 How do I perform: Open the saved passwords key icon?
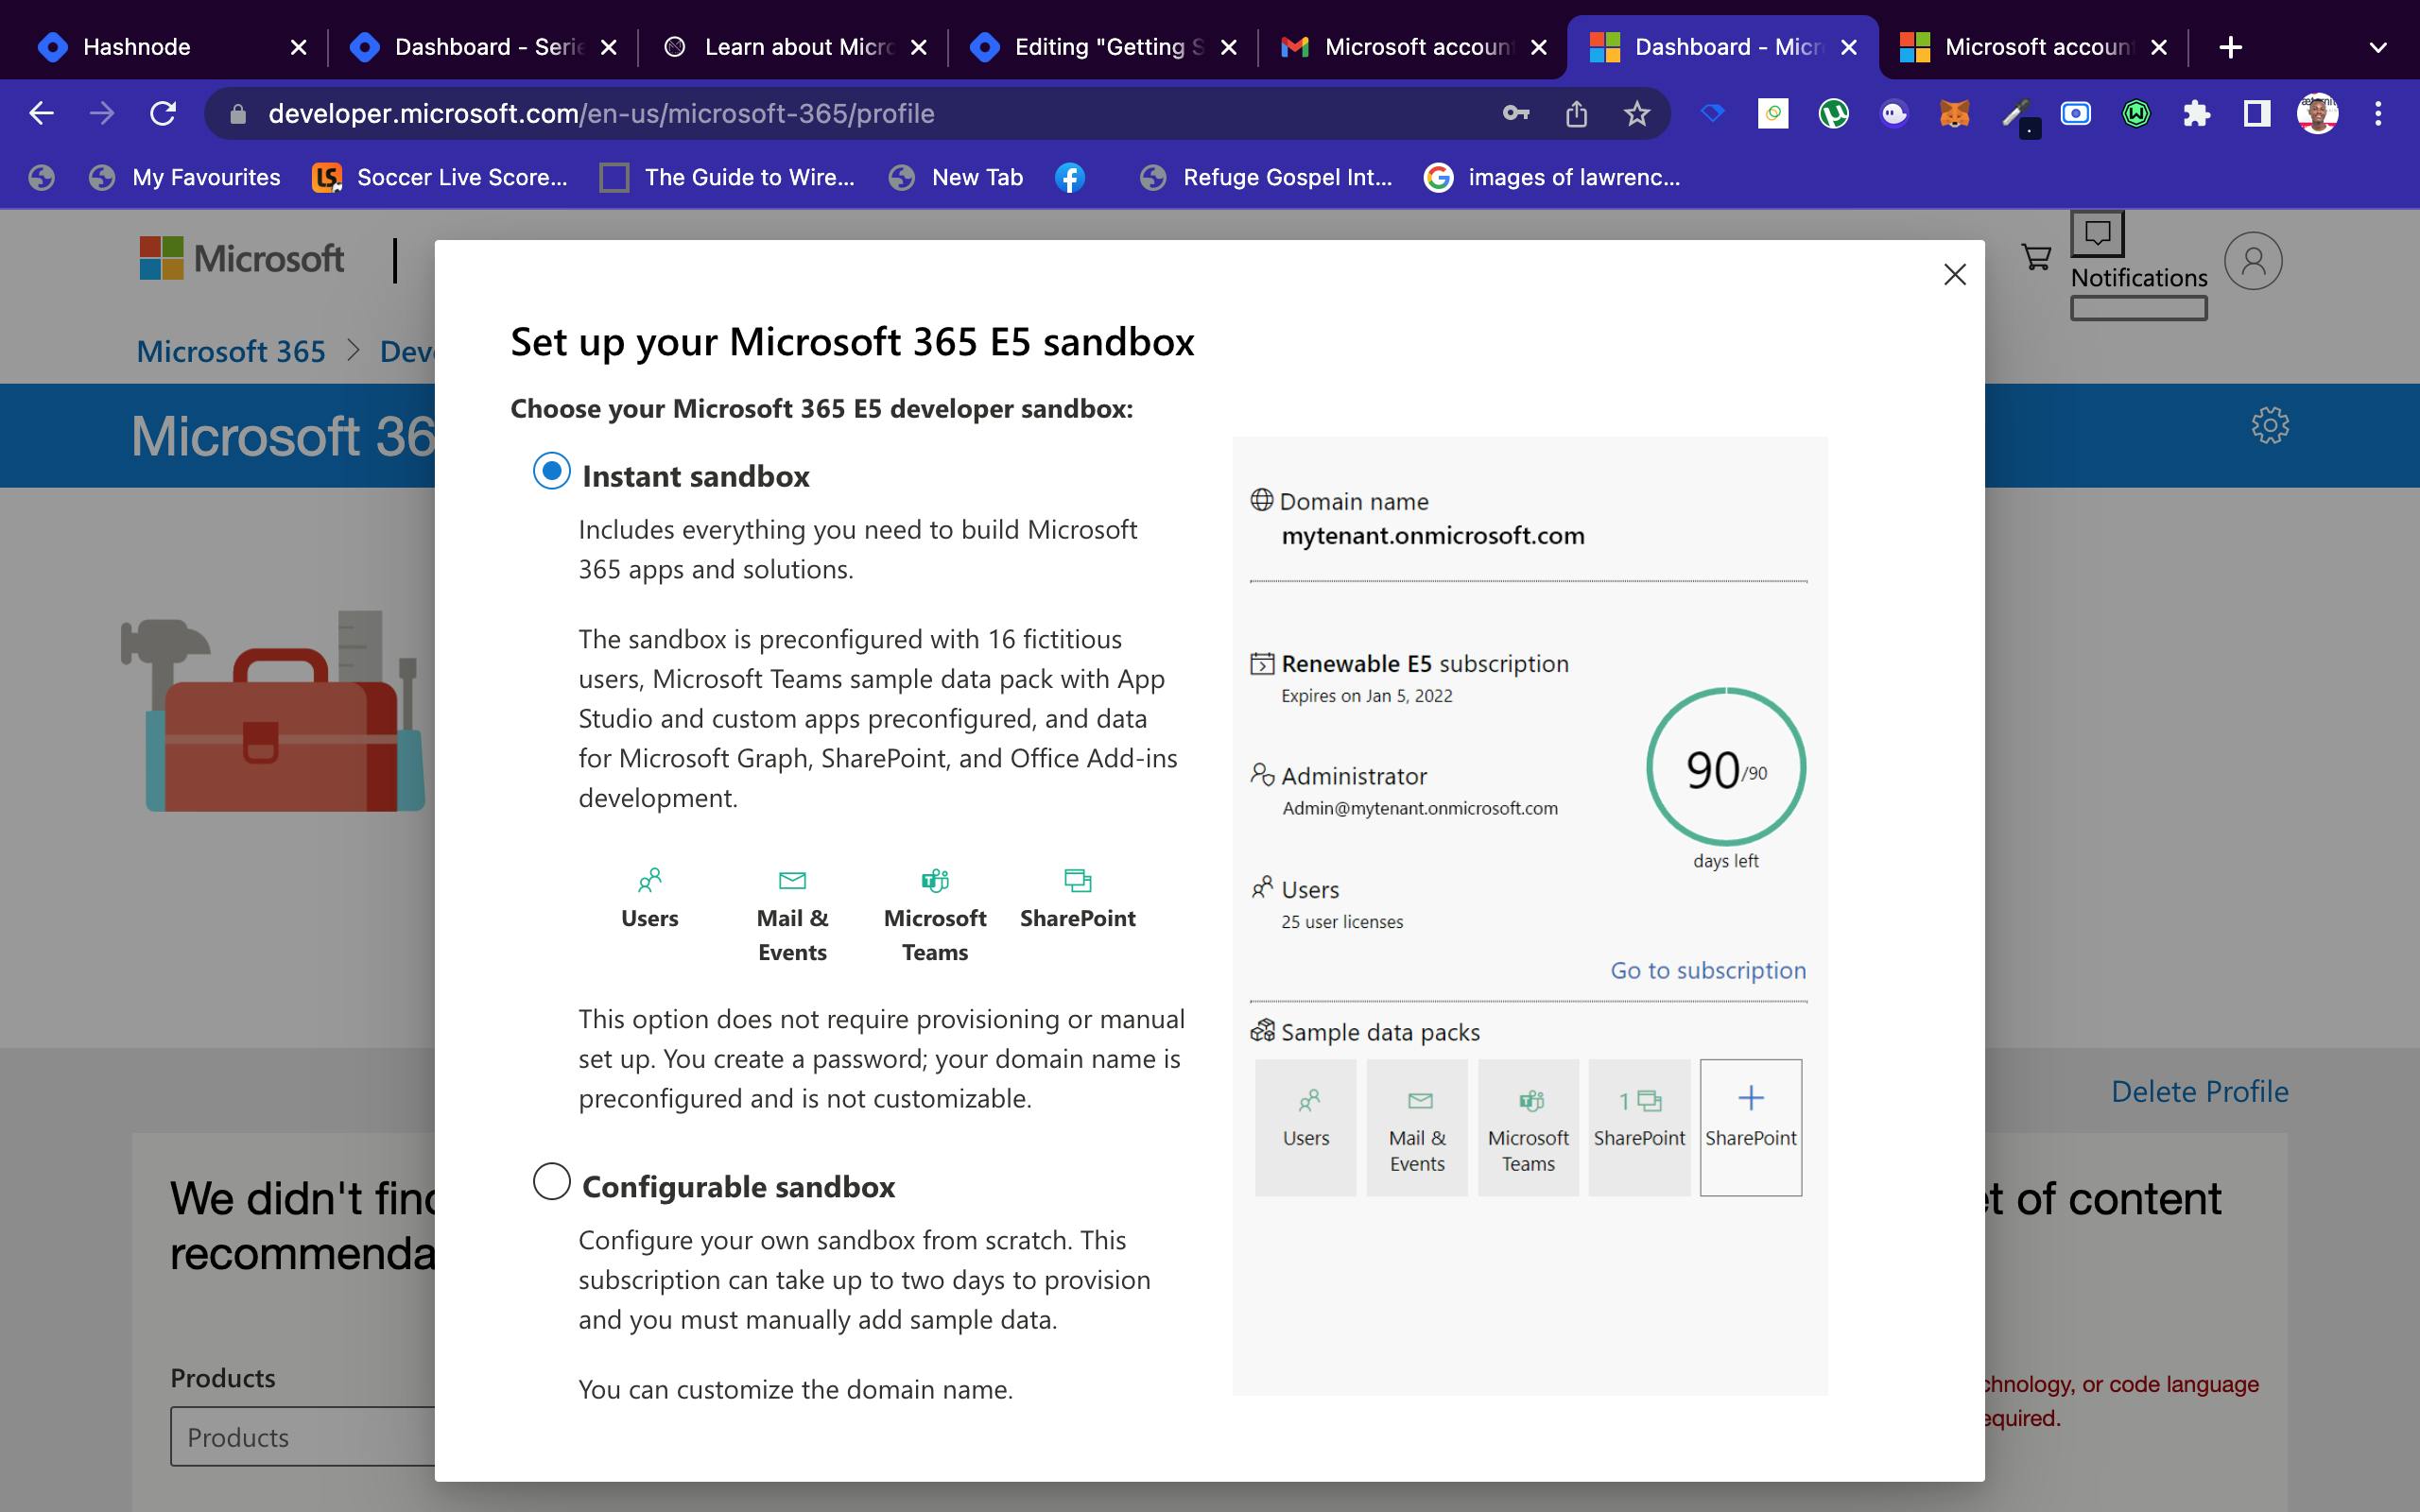tap(1516, 113)
